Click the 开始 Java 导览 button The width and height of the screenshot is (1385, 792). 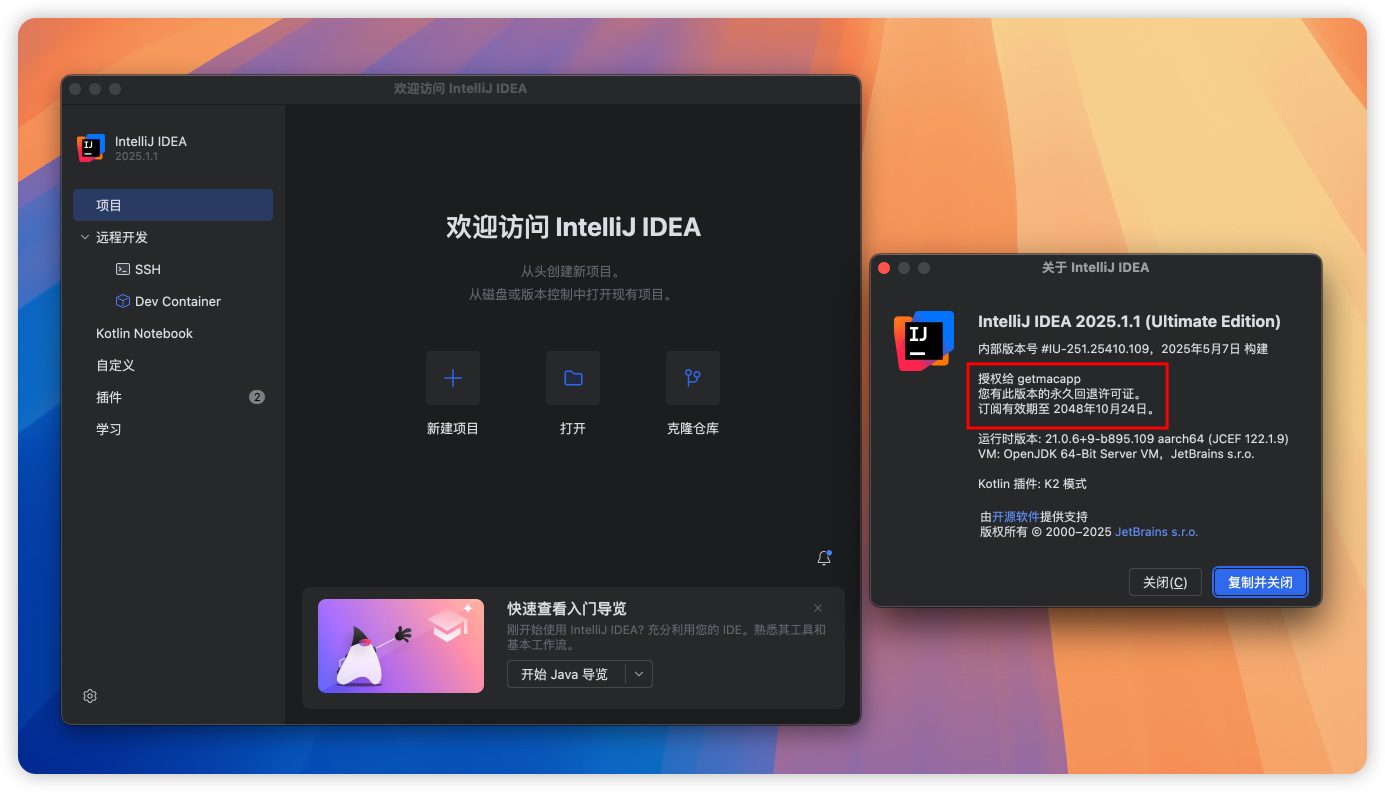point(566,674)
